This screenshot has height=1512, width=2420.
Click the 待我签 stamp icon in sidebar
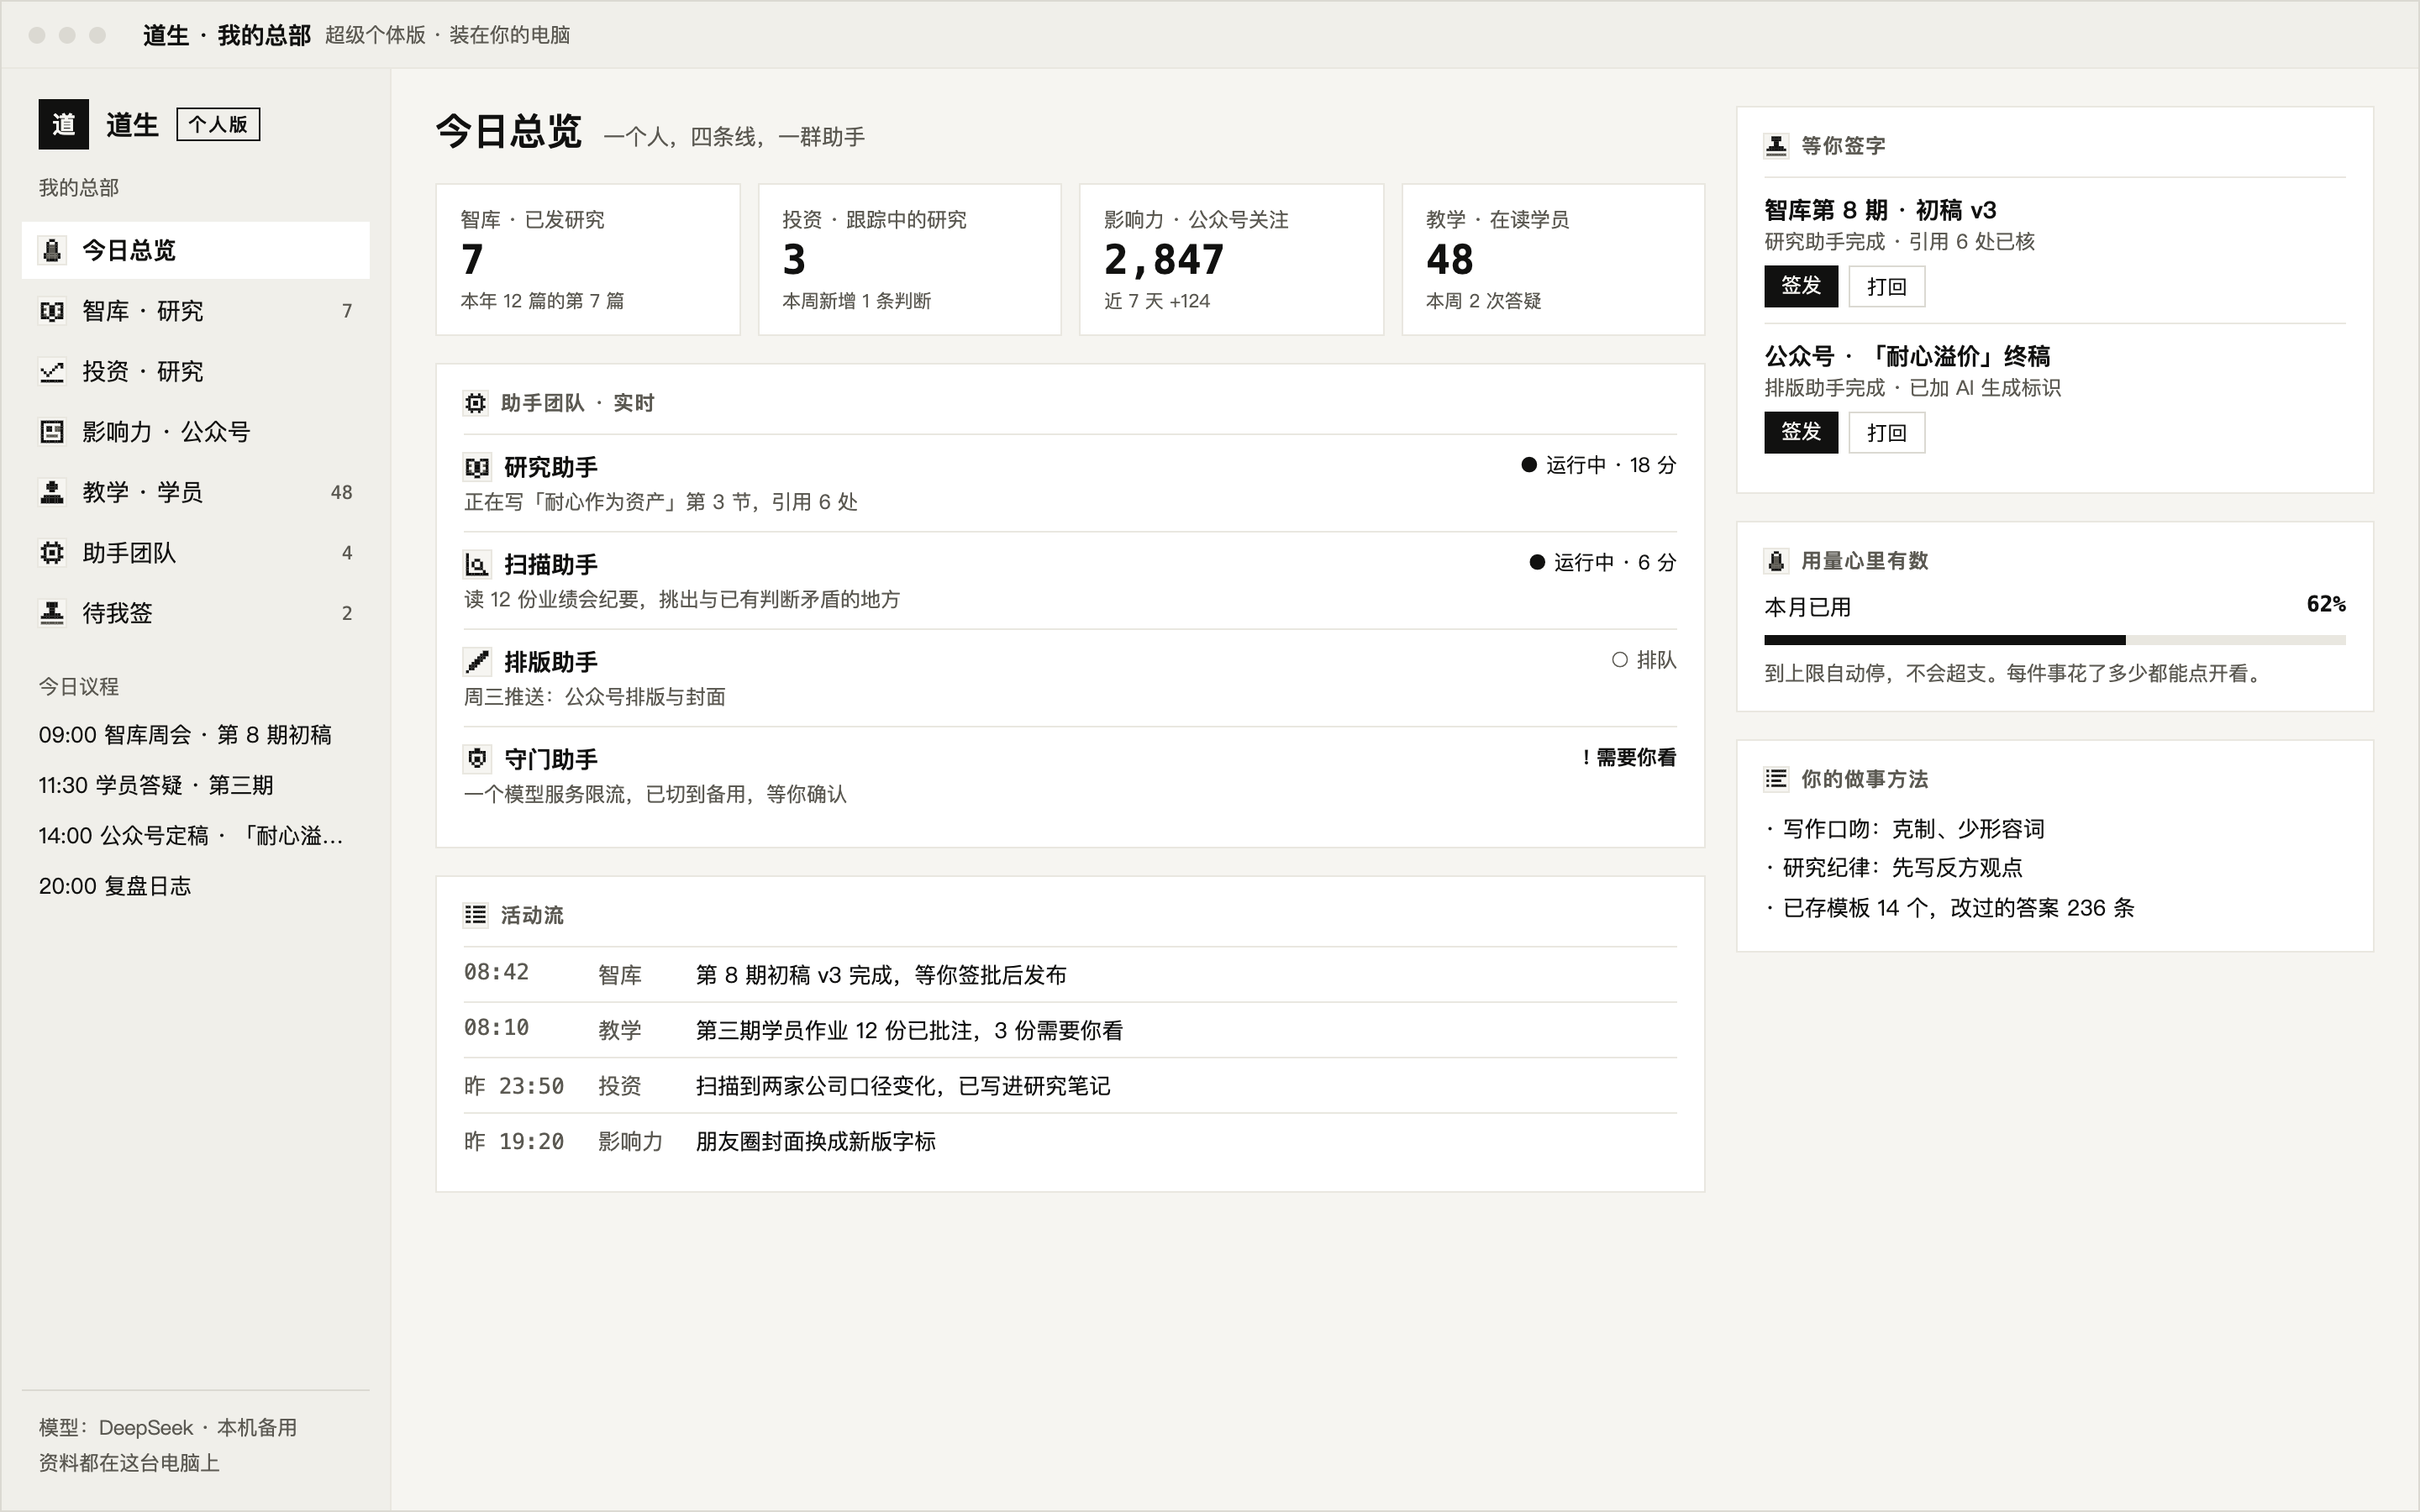(x=52, y=613)
